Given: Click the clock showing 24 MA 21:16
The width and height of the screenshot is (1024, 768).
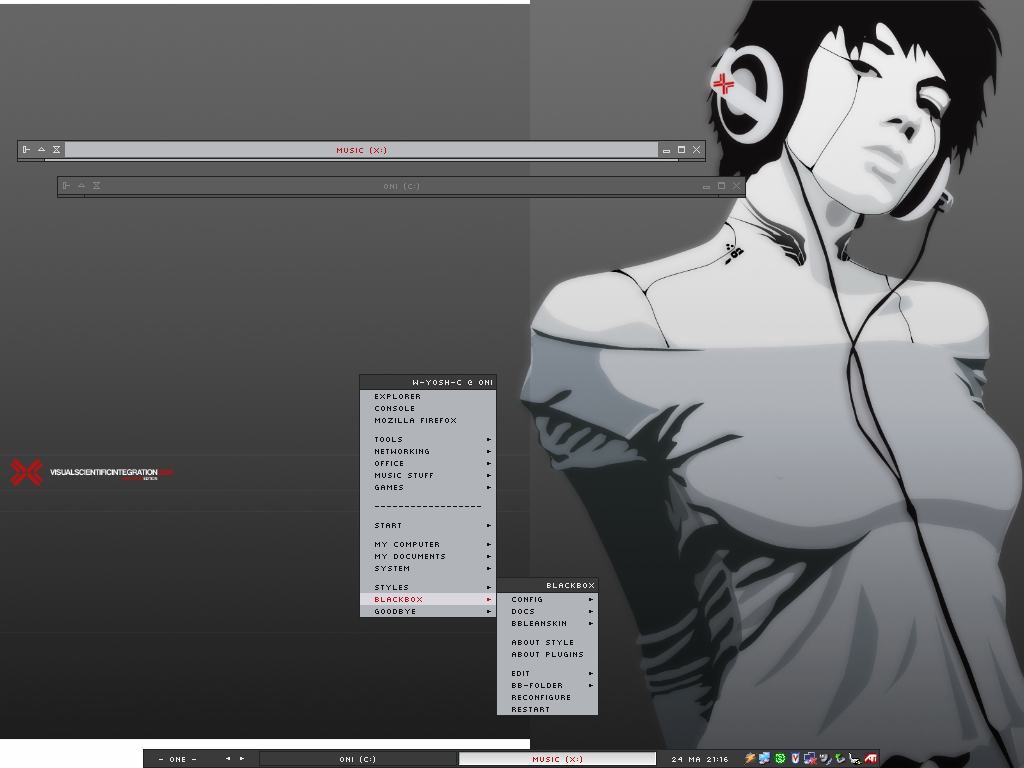Looking at the screenshot, I should (x=699, y=759).
